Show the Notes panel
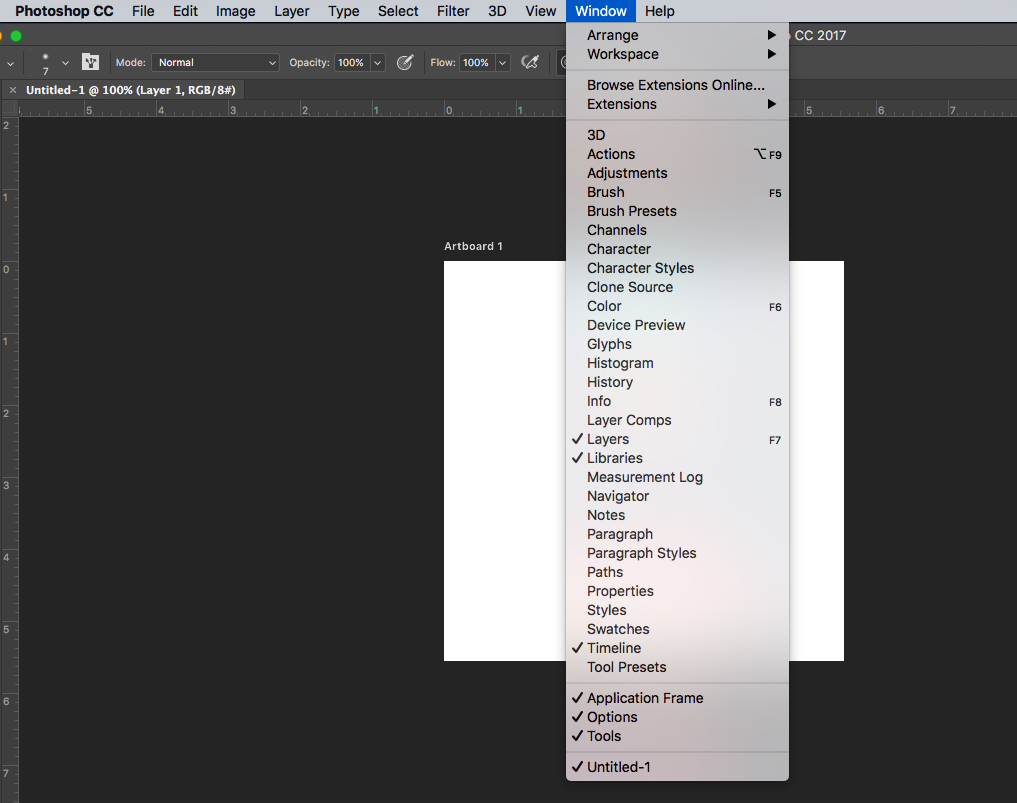The height and width of the screenshot is (803, 1017). pyautogui.click(x=677, y=515)
